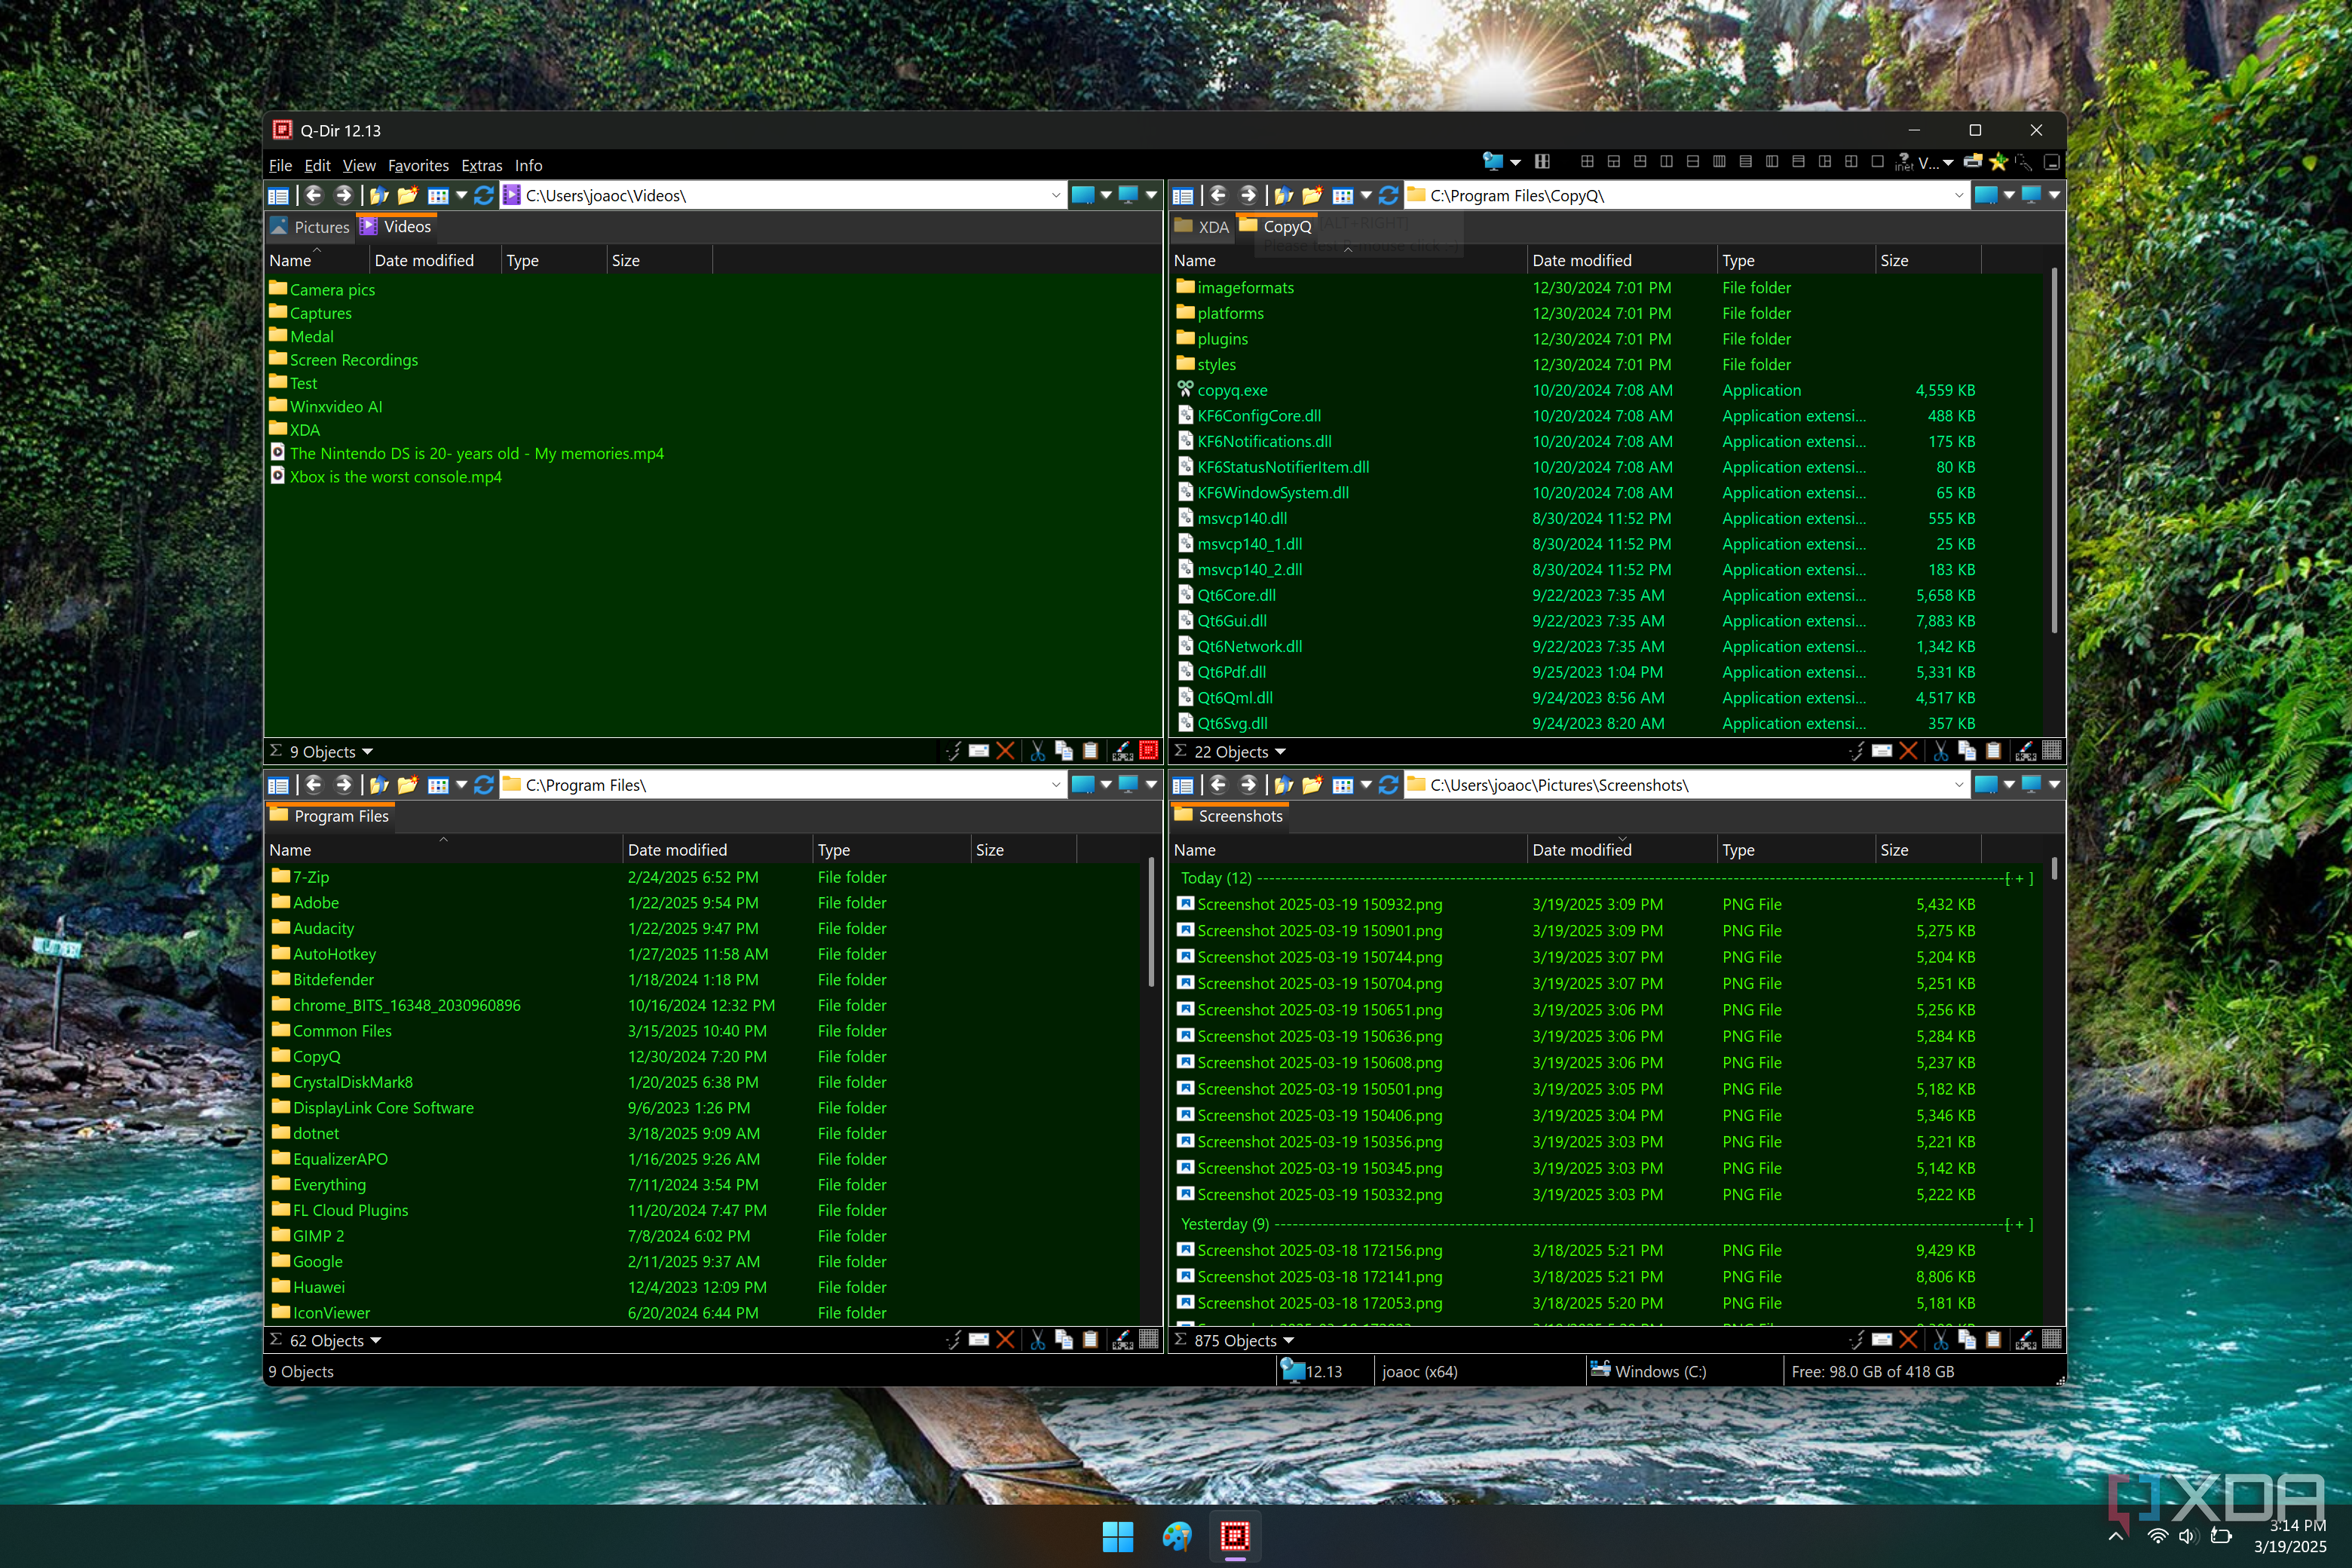Image resolution: width=2352 pixels, height=1568 pixels.
Task: Select the Screen Recordings folder
Action: 354,360
